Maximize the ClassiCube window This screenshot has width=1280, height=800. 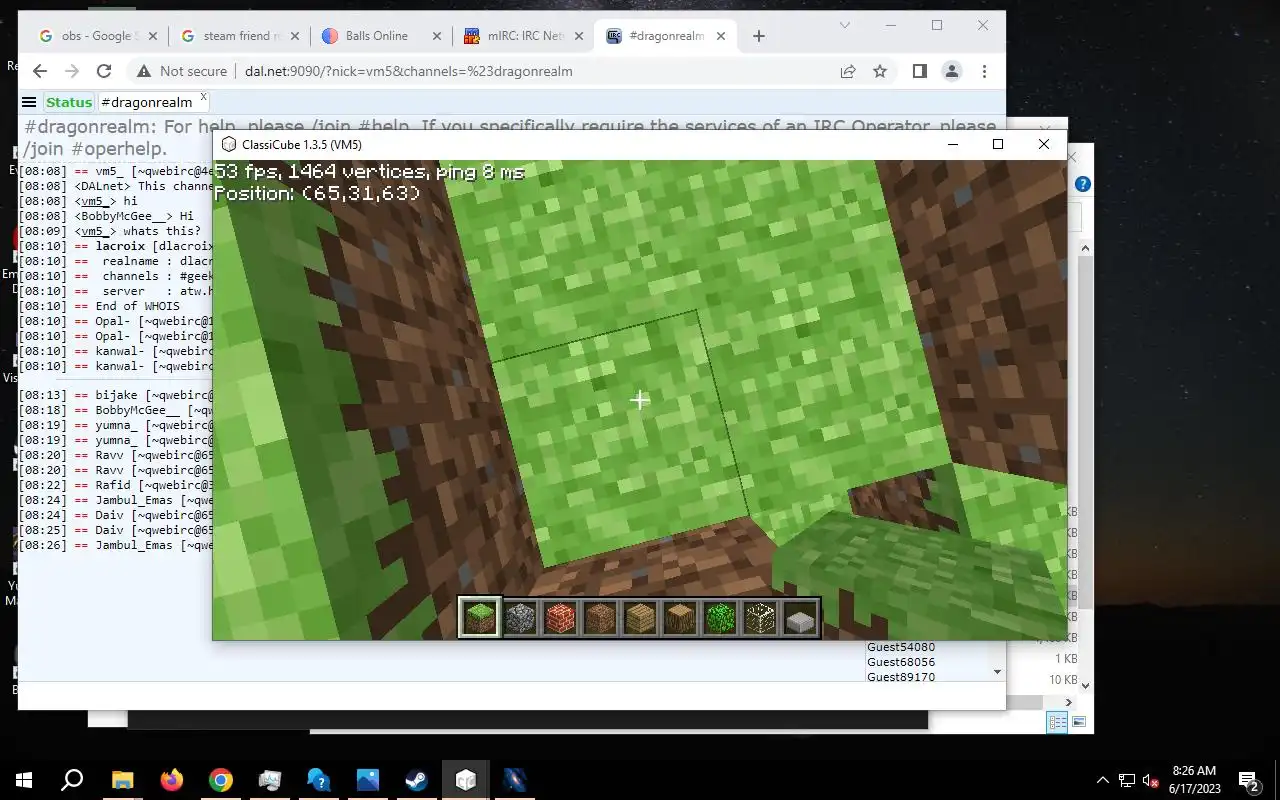[997, 145]
